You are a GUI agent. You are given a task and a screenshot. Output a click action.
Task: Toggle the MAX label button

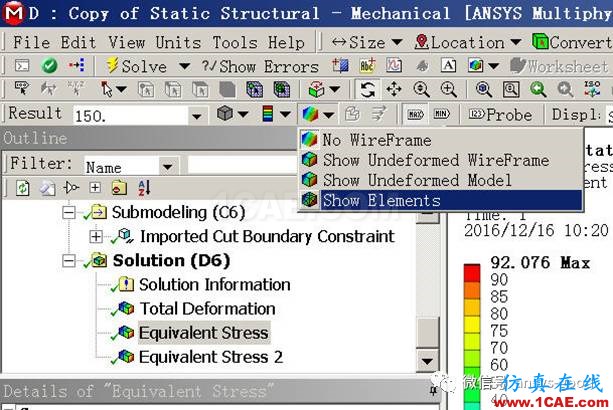click(415, 114)
